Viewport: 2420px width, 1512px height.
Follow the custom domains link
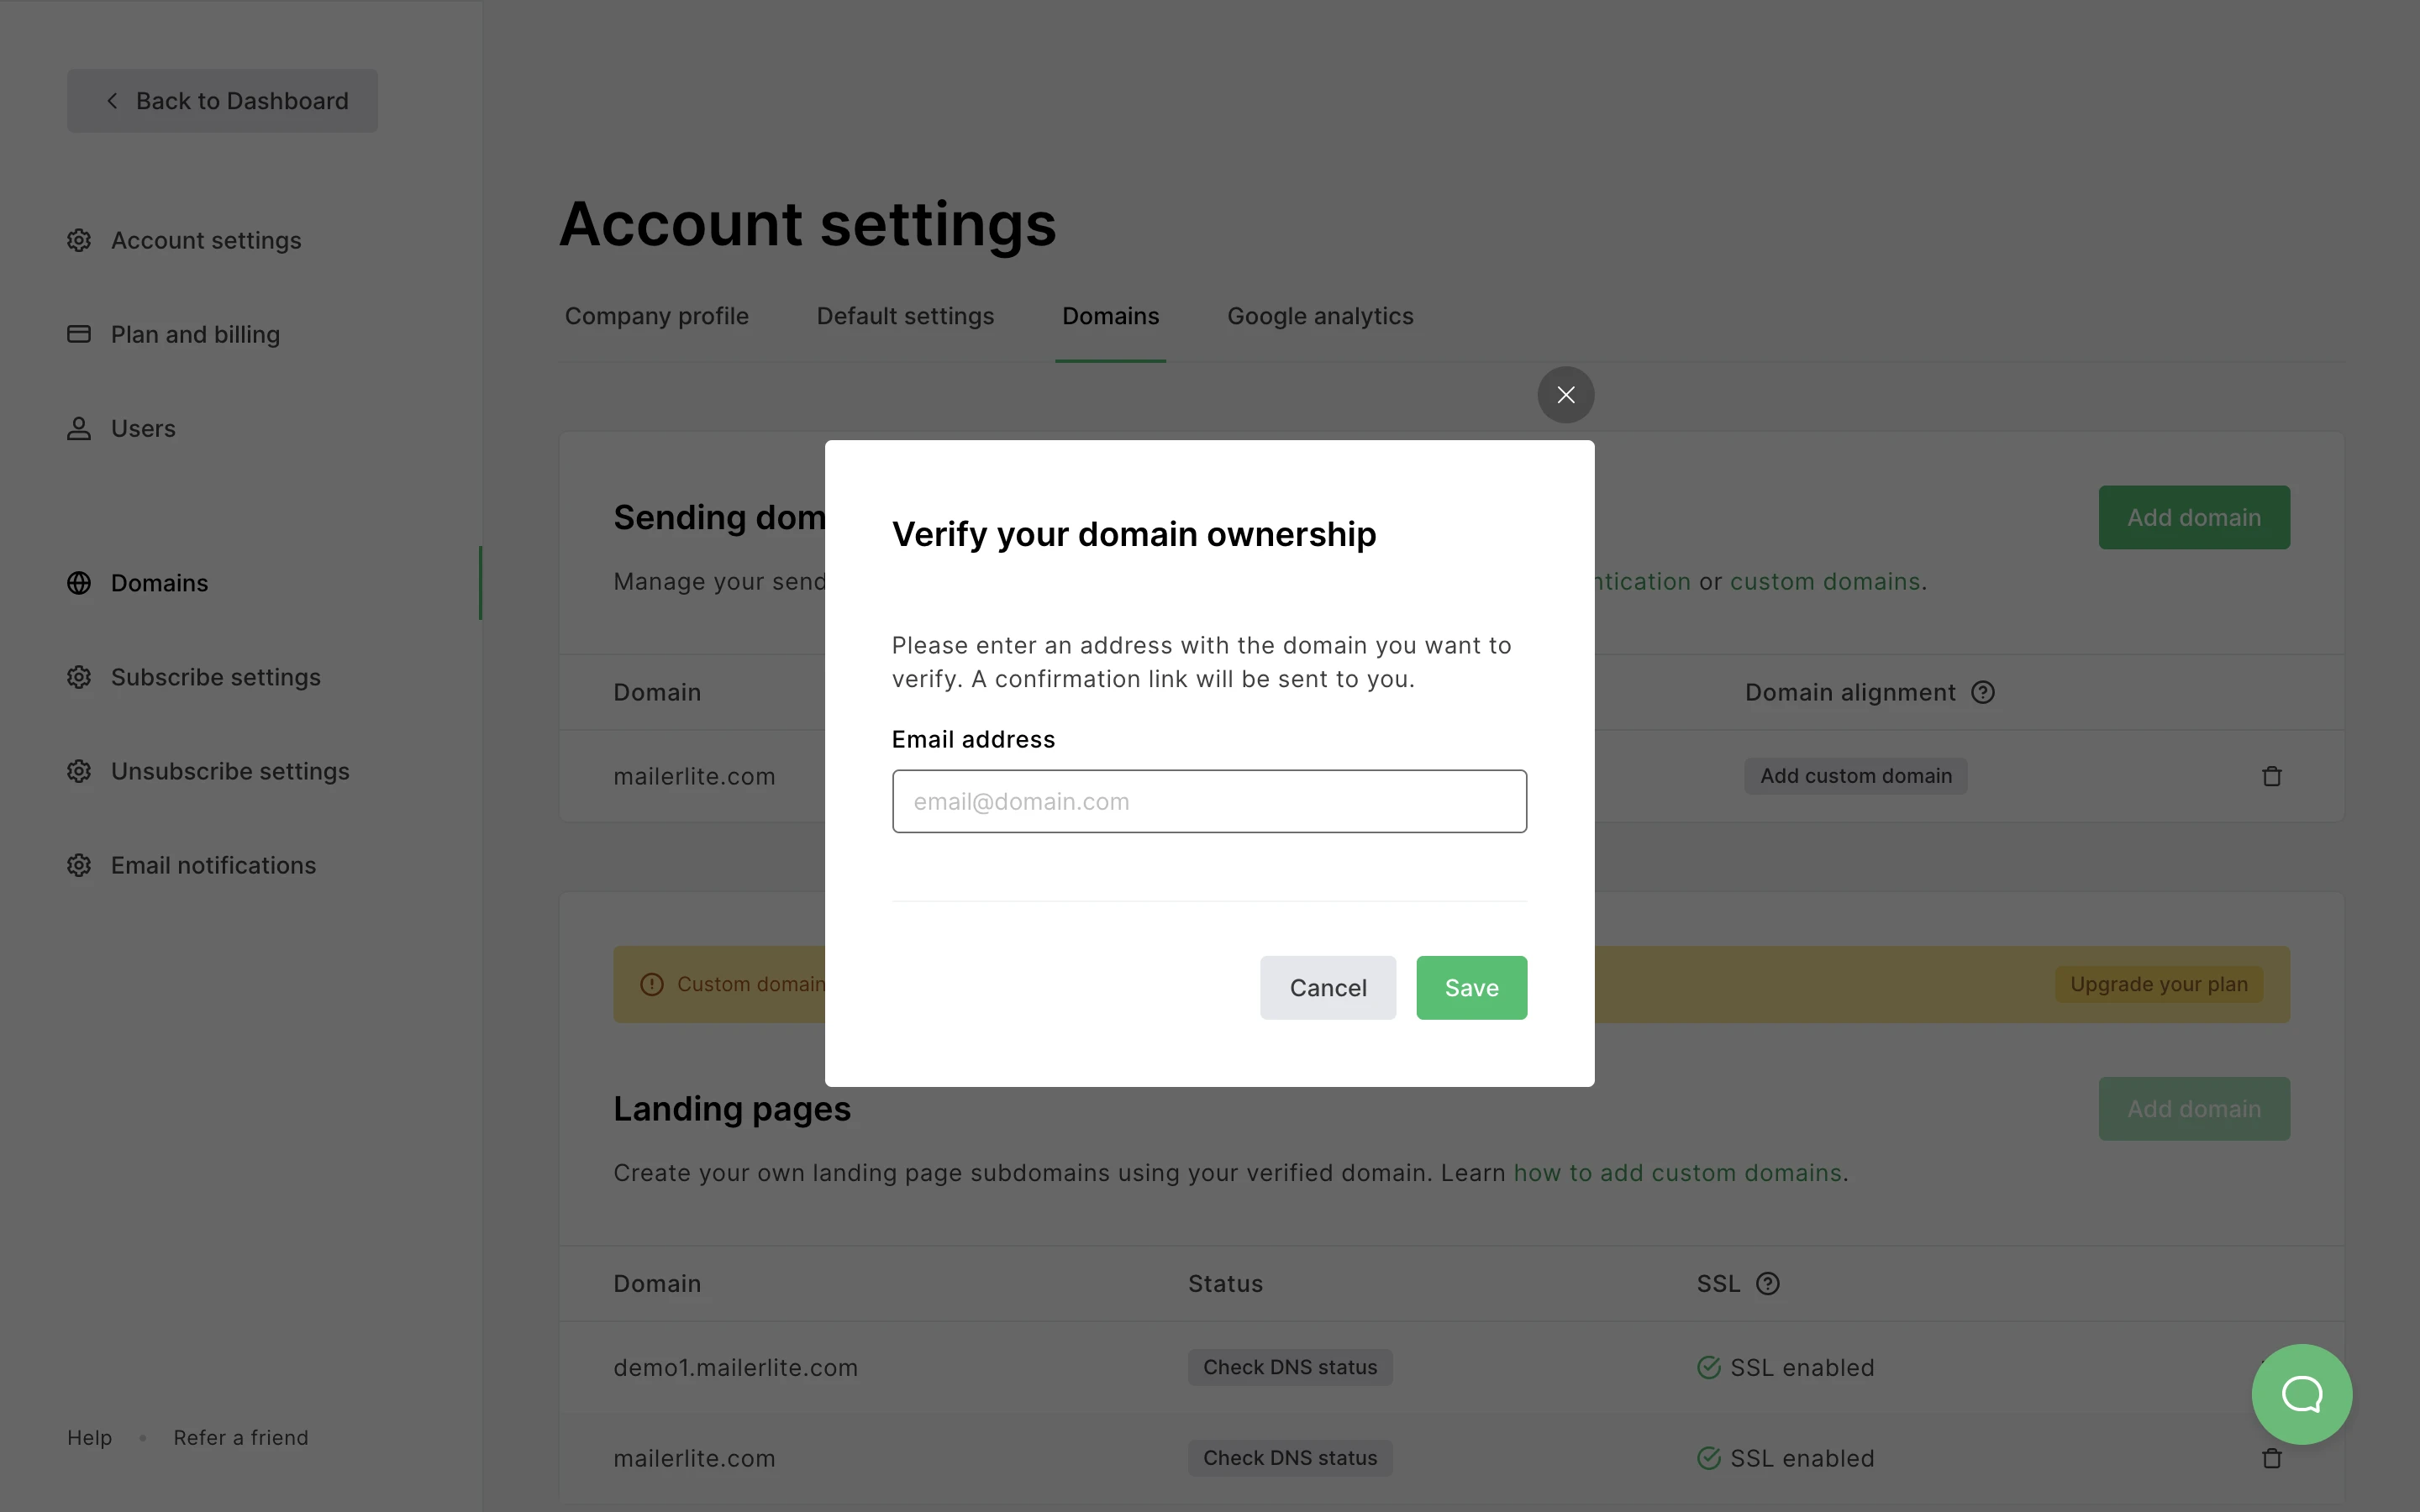point(1824,581)
